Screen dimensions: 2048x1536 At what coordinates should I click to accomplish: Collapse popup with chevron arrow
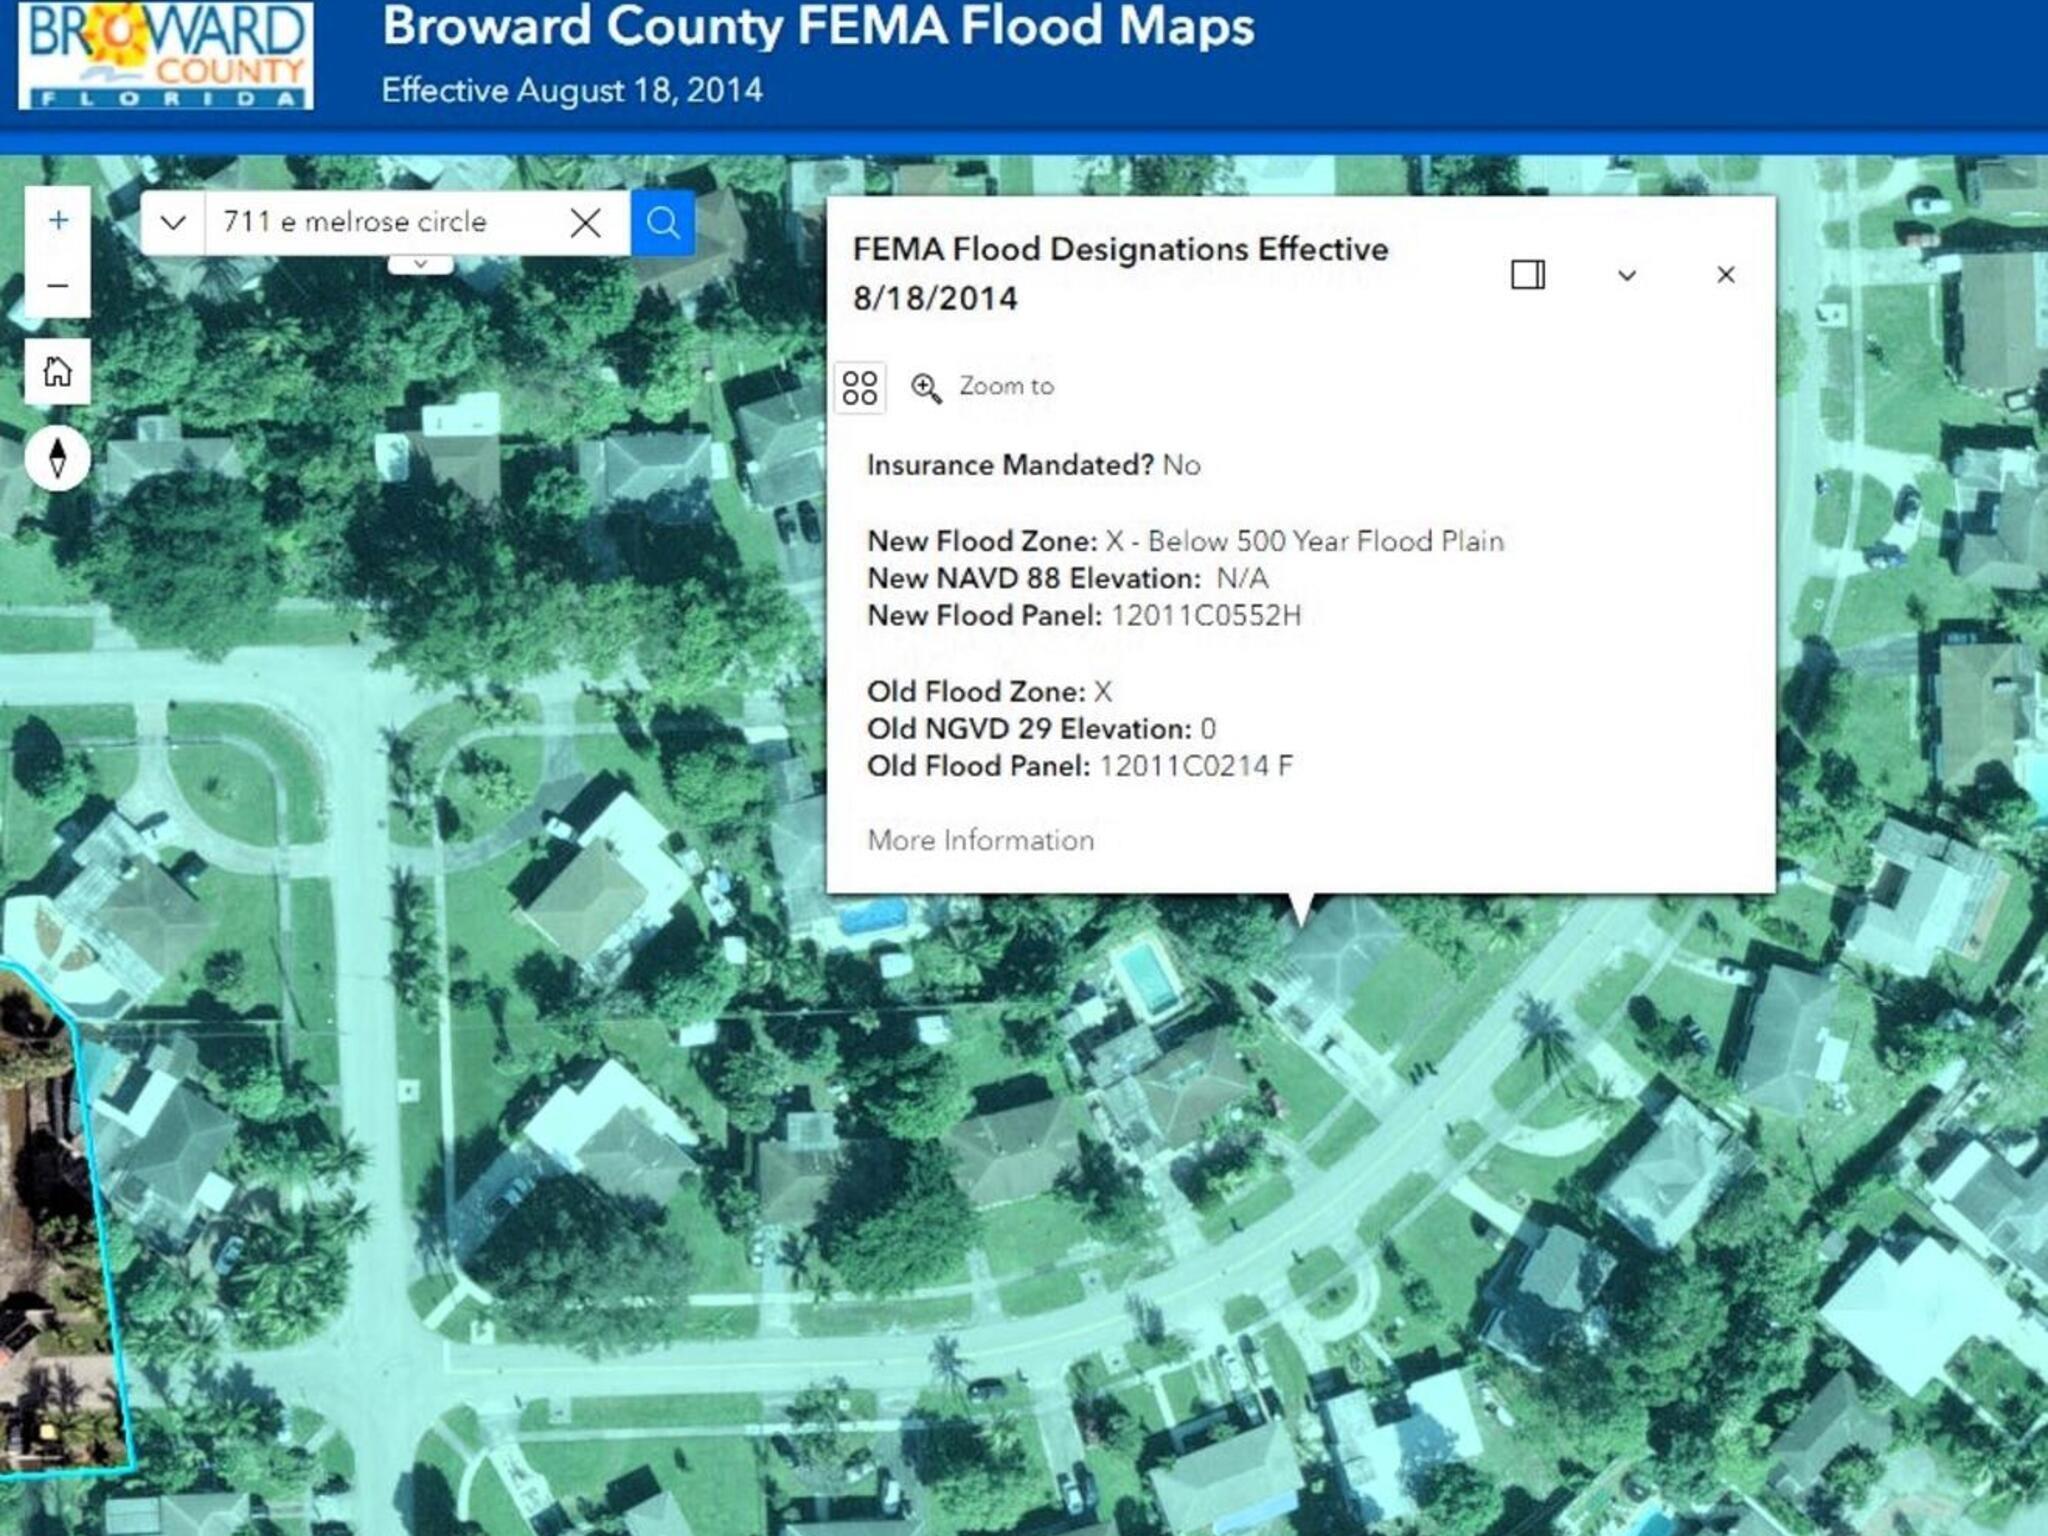[x=1627, y=275]
